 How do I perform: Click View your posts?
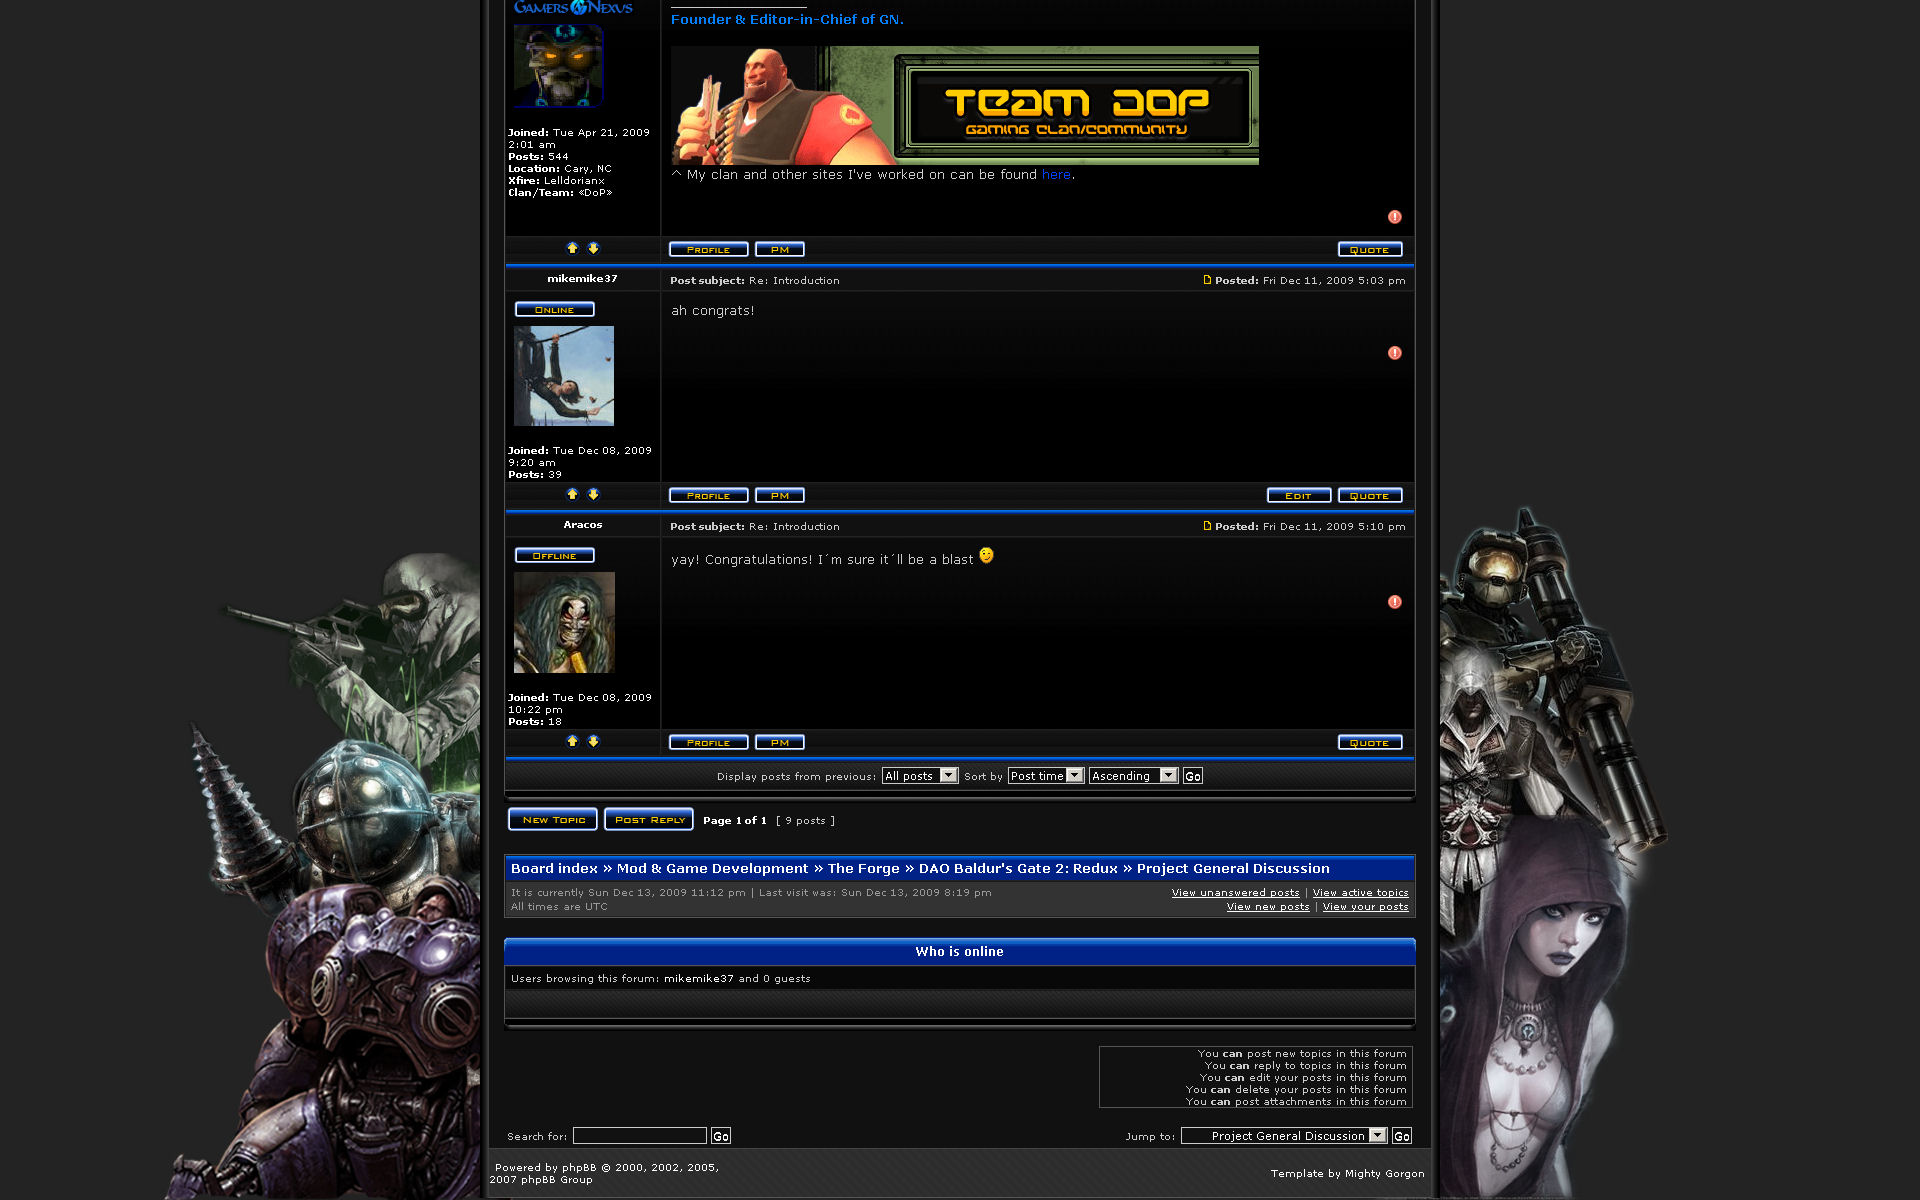click(x=1365, y=907)
